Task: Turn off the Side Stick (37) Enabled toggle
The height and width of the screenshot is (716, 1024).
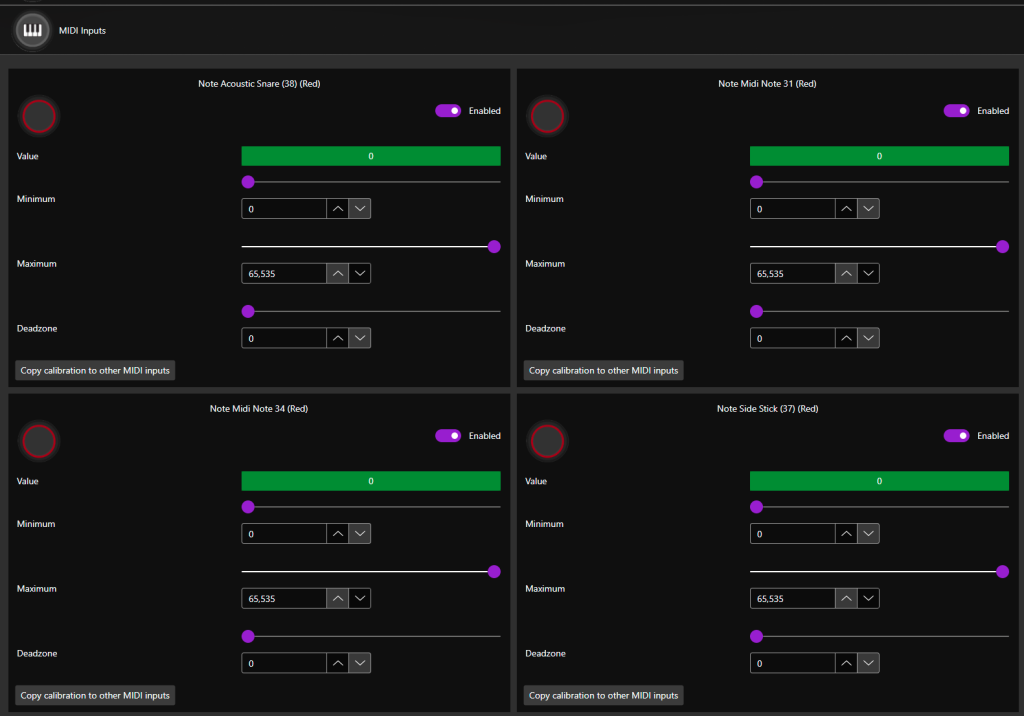Action: pos(957,436)
